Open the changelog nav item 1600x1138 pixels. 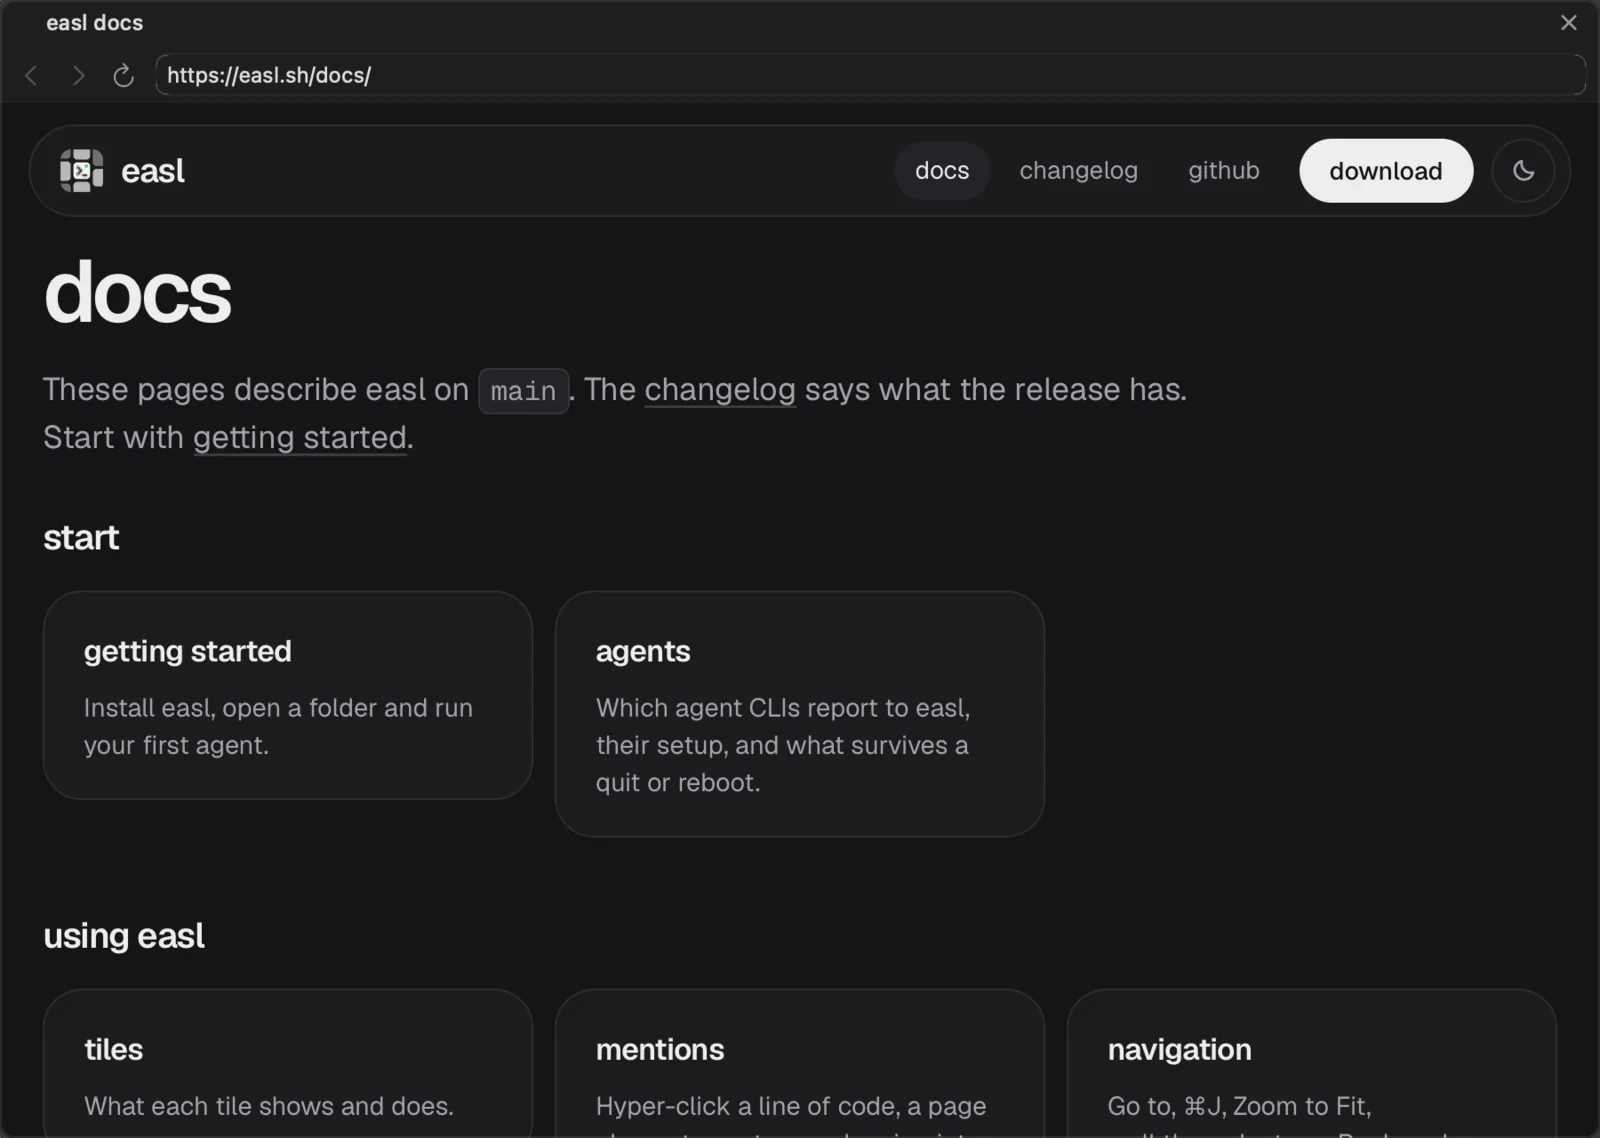coord(1078,171)
